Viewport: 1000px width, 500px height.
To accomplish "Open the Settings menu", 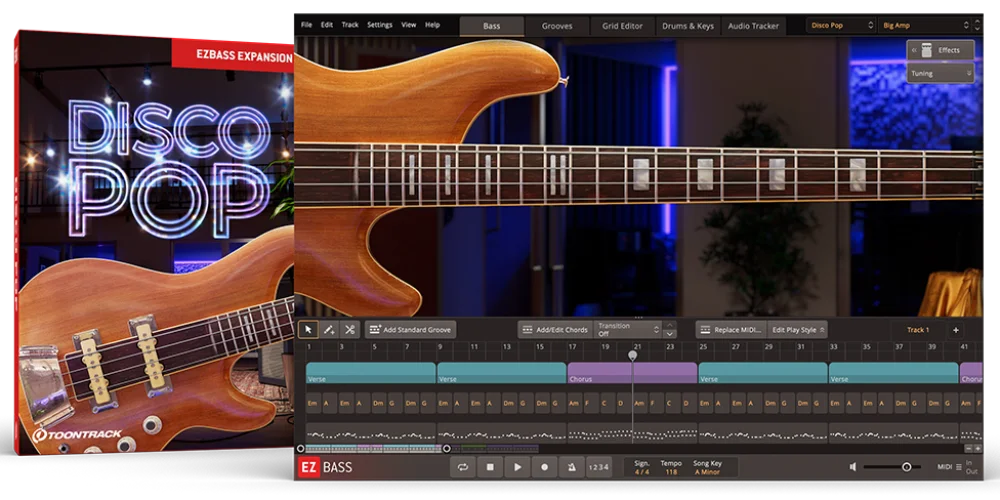I will 380,24.
